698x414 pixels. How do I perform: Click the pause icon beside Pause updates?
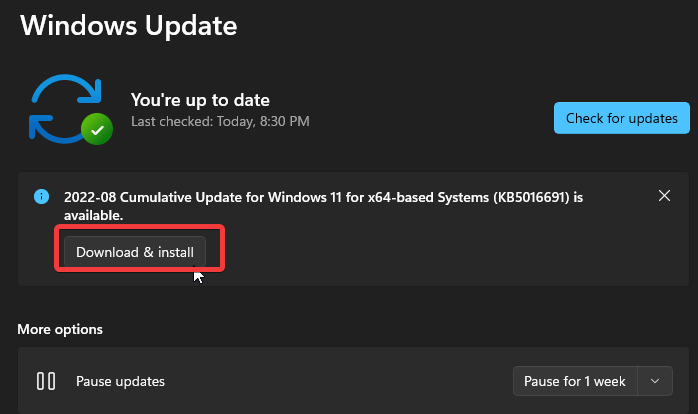(46, 381)
